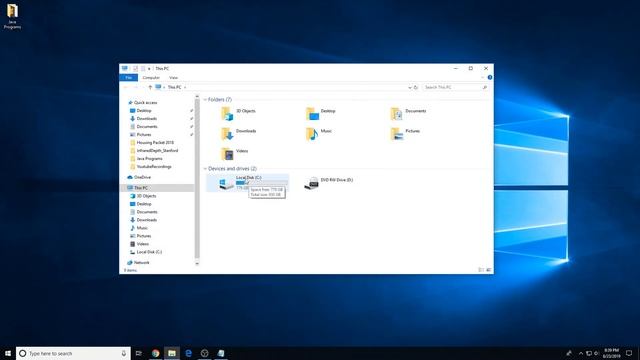
Task: Click the Help question mark icon
Action: (x=489, y=77)
